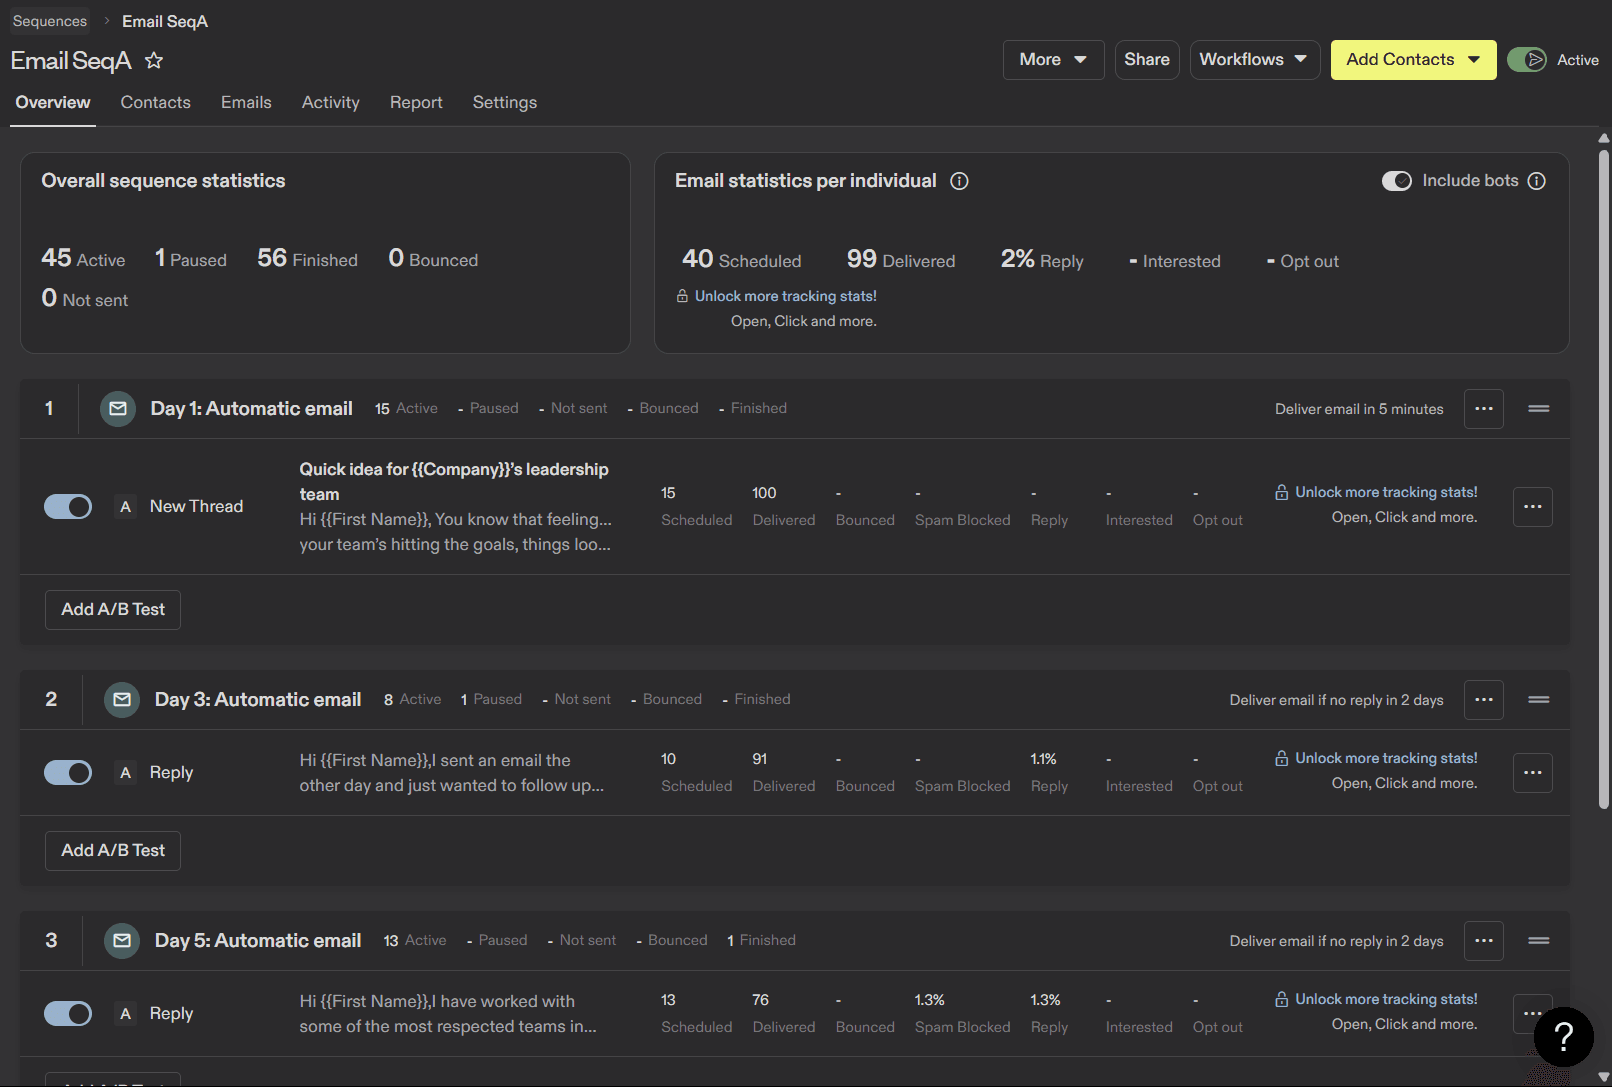Image resolution: width=1612 pixels, height=1087 pixels.
Task: Click Add A/B Test under Day 3 step
Action: [x=113, y=851]
